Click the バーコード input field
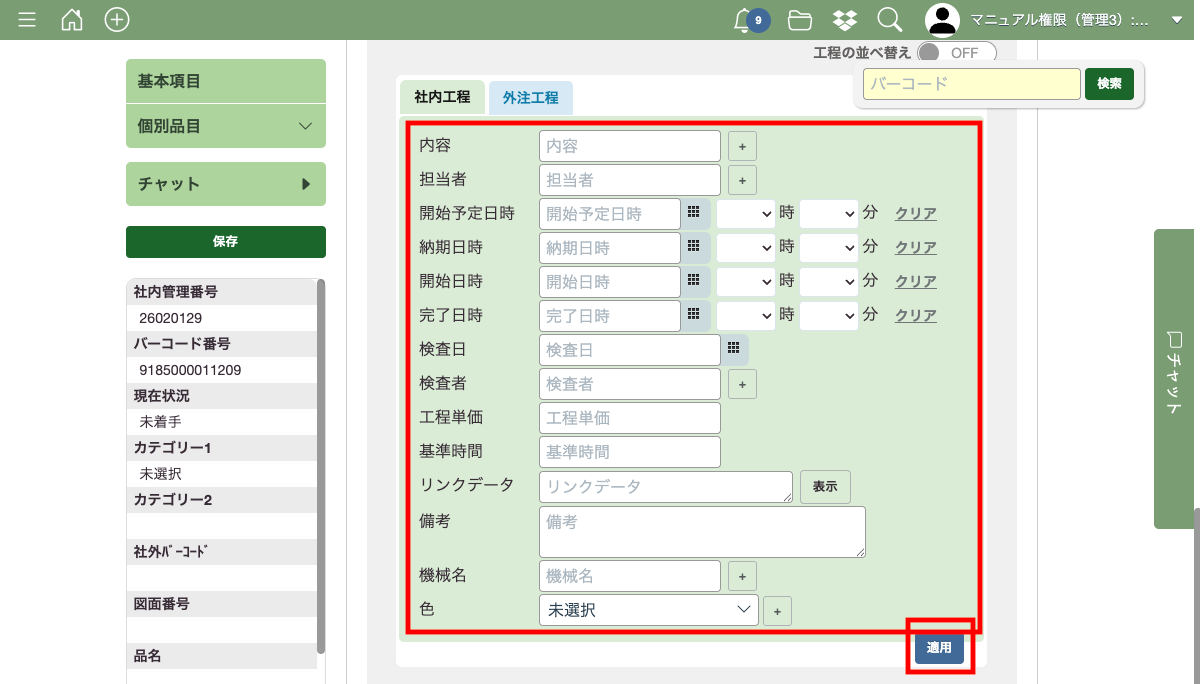 tap(971, 84)
